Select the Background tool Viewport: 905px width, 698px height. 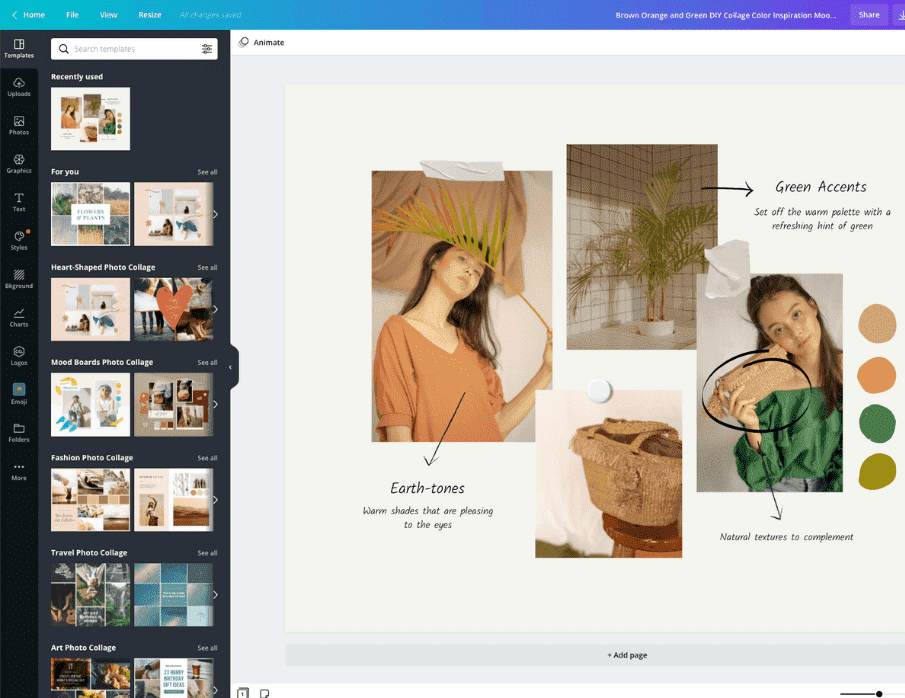coord(19,278)
